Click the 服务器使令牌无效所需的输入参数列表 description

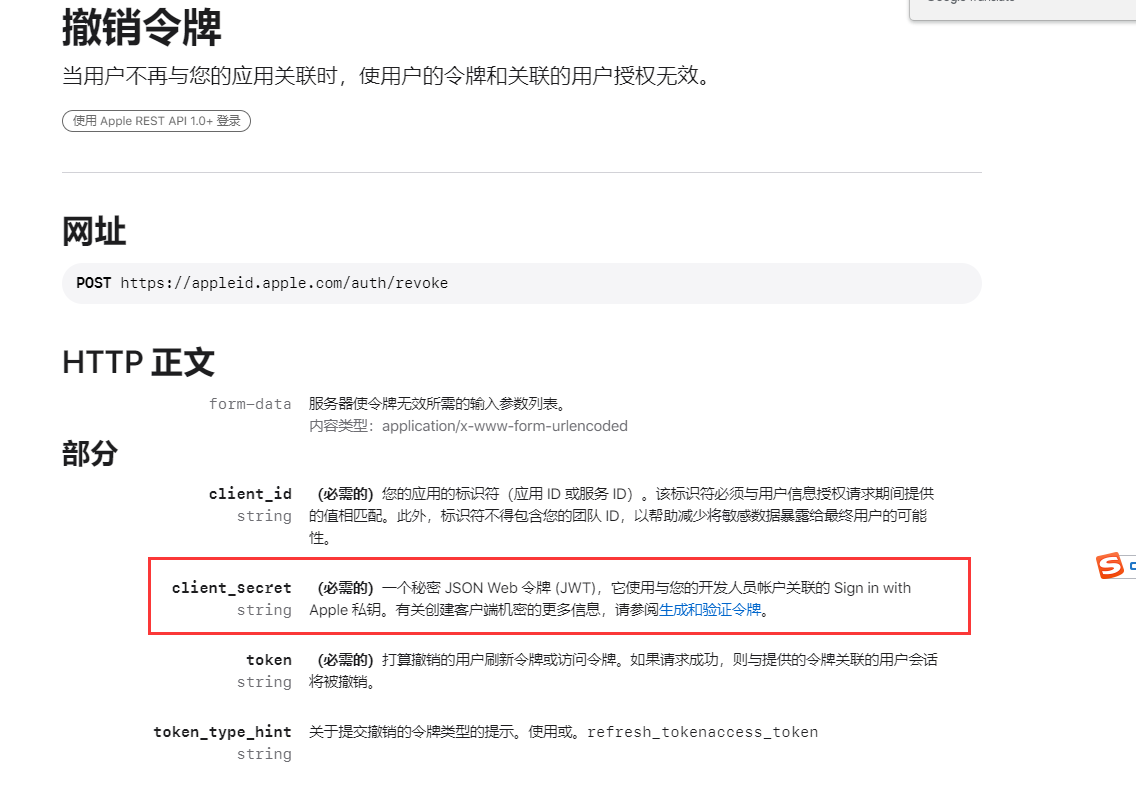[438, 404]
